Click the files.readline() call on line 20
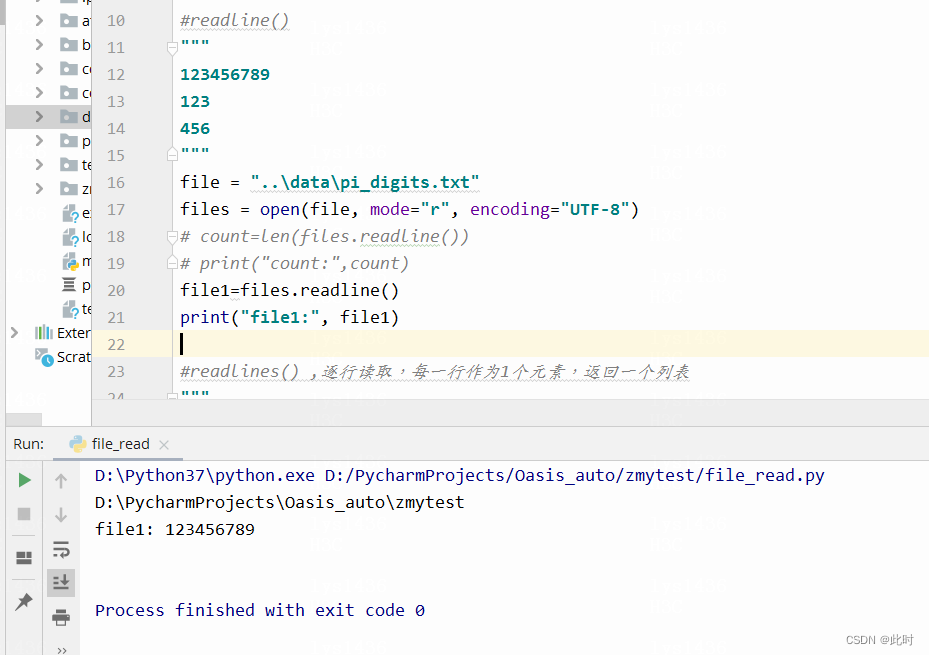Image resolution: width=929 pixels, height=655 pixels. [x=319, y=290]
